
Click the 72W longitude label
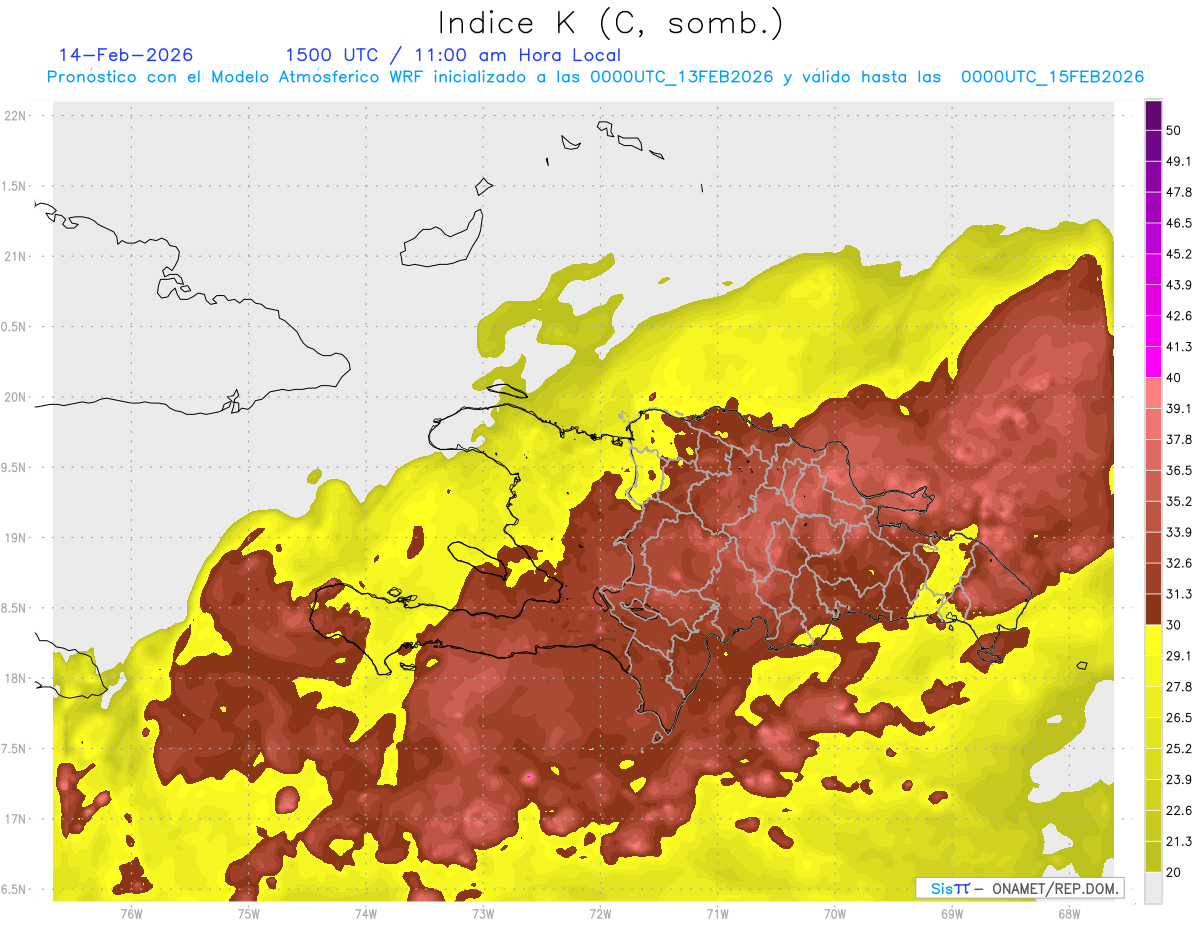click(600, 913)
